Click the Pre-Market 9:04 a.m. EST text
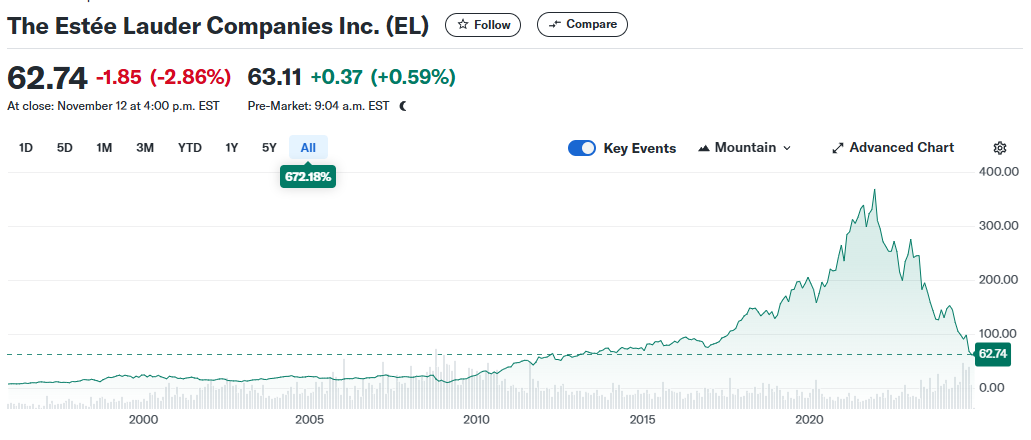1031x440 pixels. point(318,105)
